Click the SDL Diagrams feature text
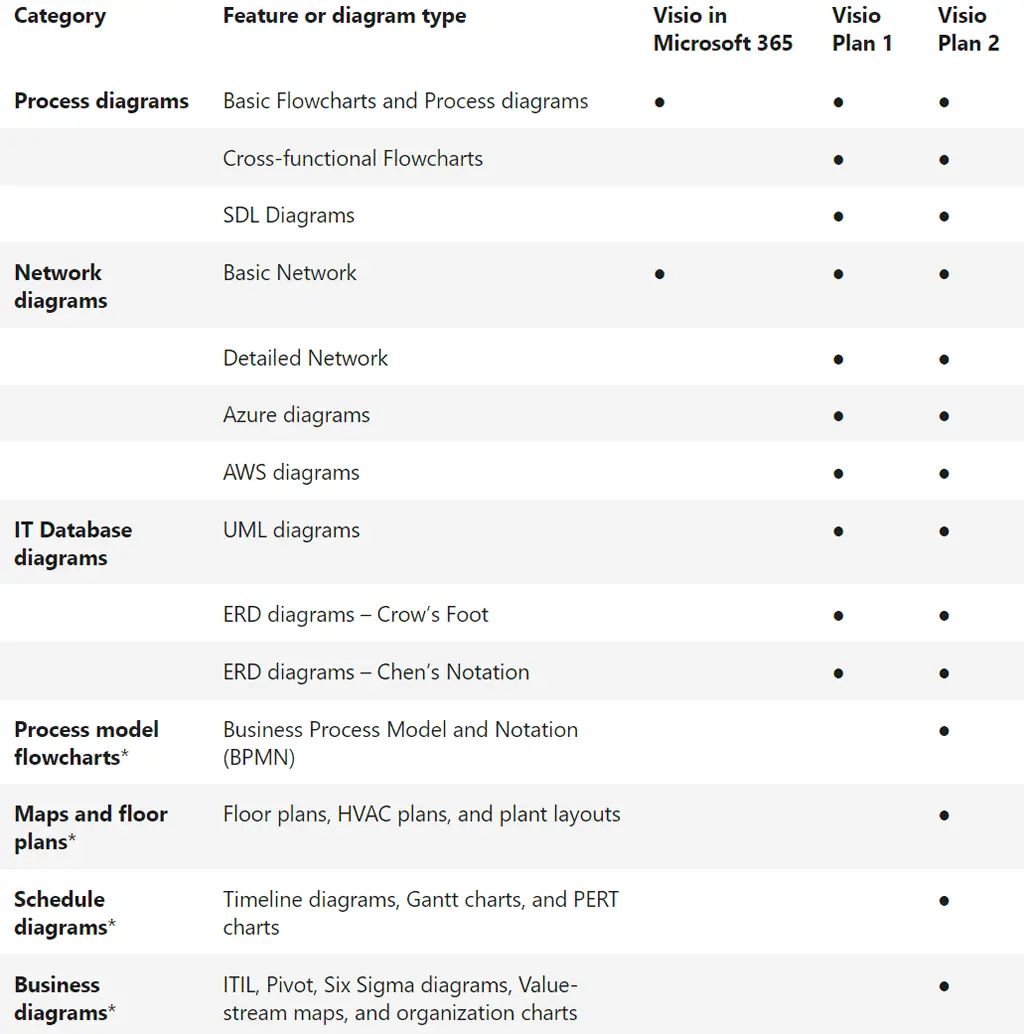Screen dimensions: 1024x1034 coord(288,215)
